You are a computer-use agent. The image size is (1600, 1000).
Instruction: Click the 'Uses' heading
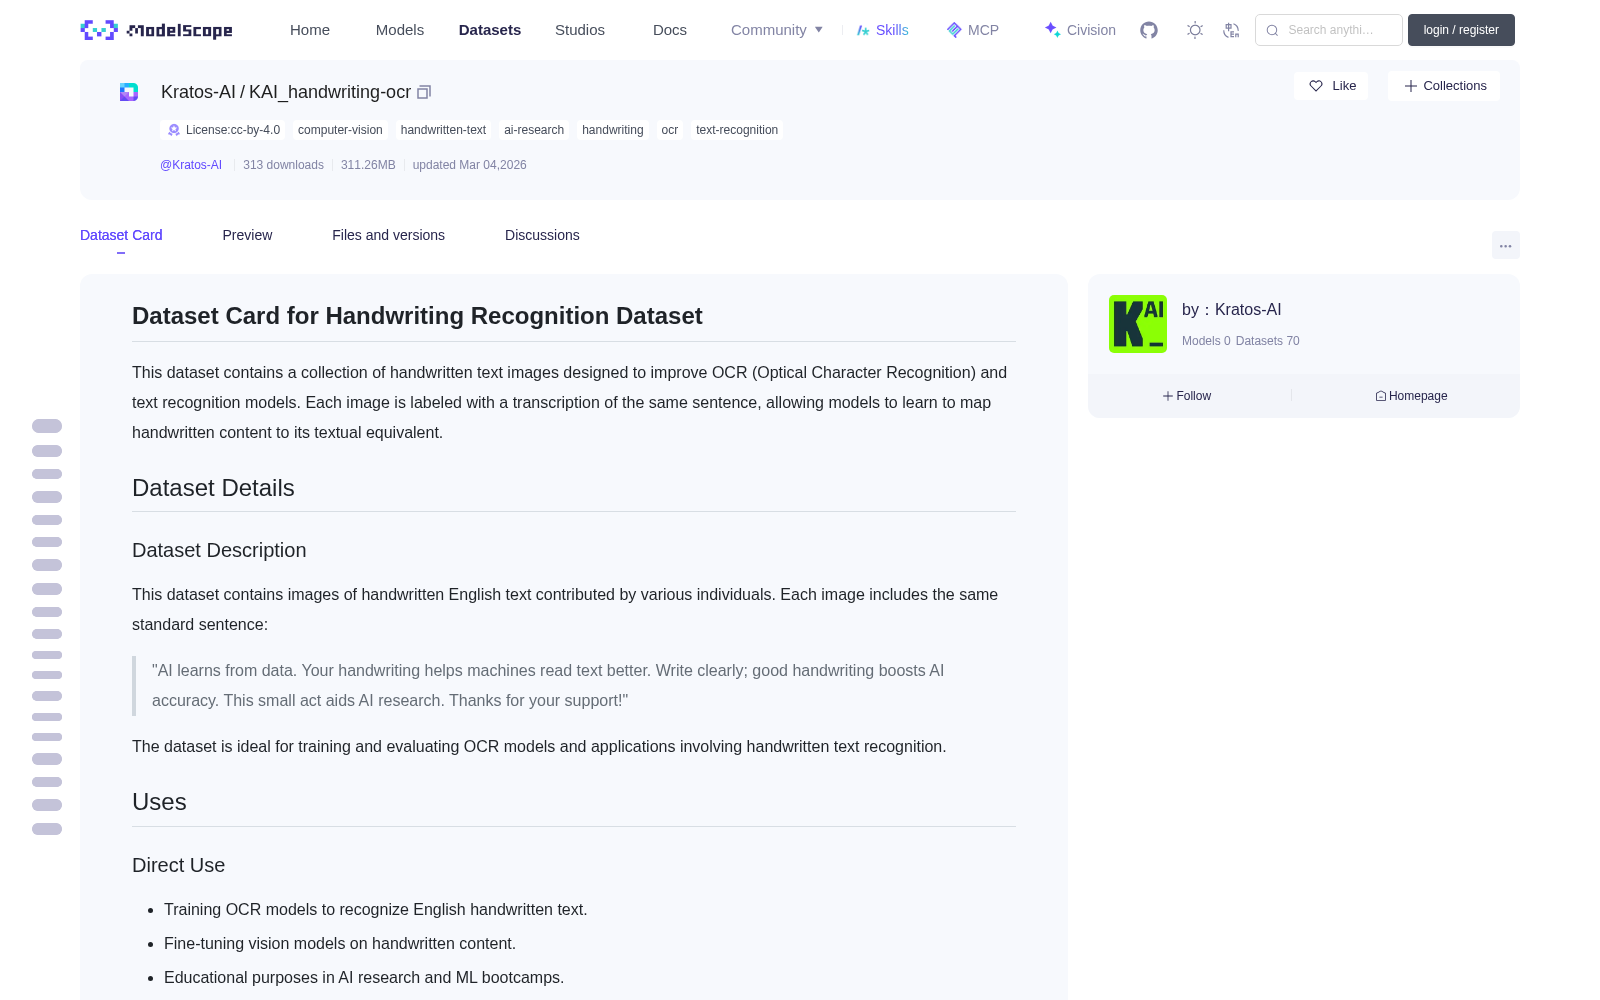click(x=159, y=802)
